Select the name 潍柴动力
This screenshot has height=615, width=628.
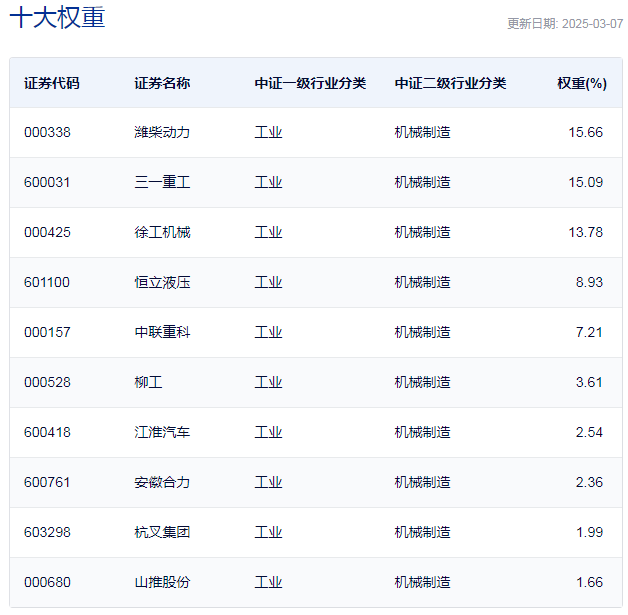(162, 133)
